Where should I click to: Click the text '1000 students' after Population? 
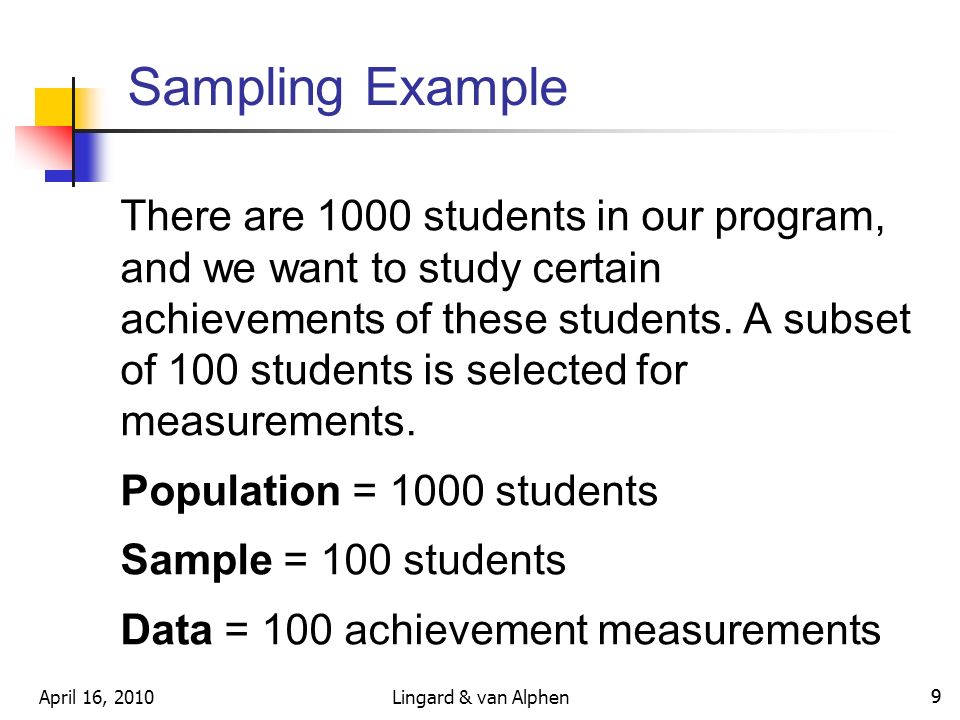pyautogui.click(x=524, y=491)
